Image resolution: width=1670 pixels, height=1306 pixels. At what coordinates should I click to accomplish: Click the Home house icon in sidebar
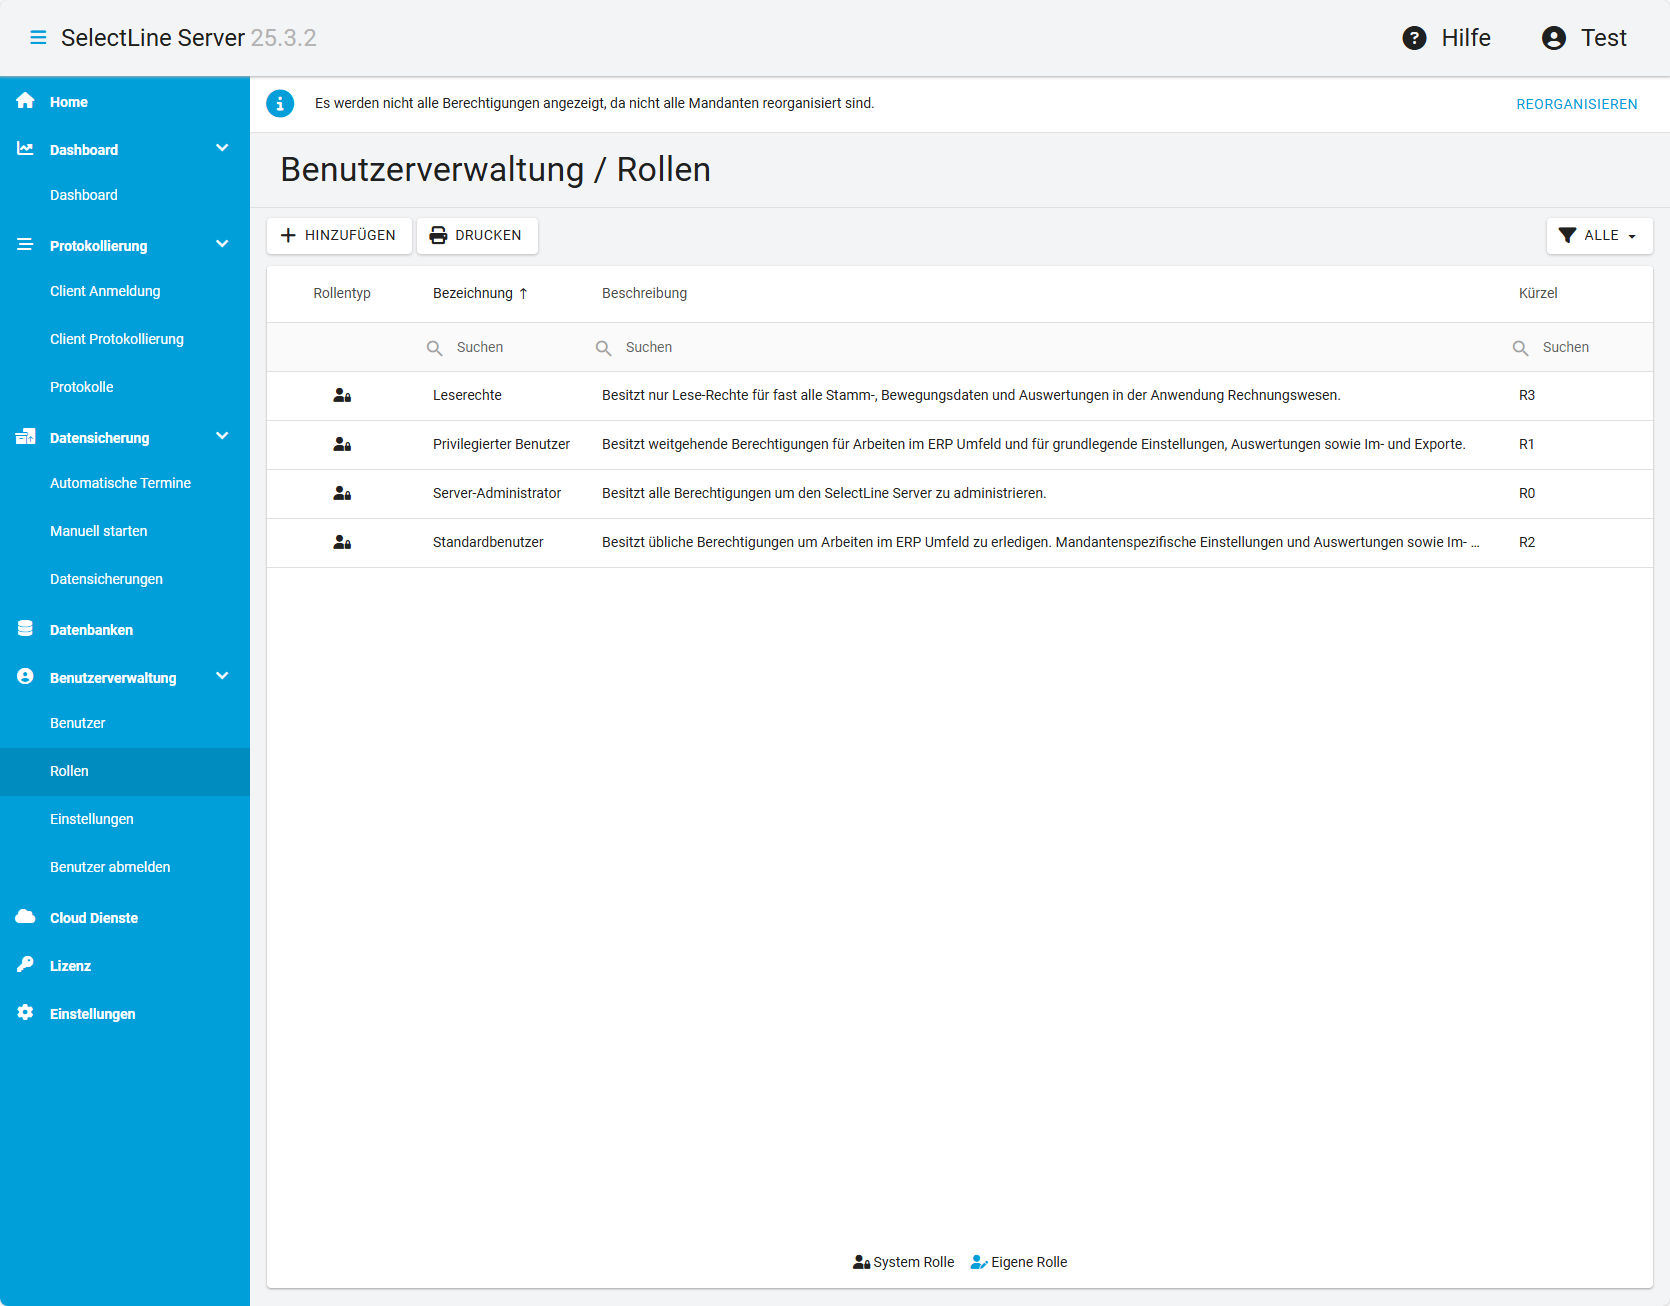26,101
